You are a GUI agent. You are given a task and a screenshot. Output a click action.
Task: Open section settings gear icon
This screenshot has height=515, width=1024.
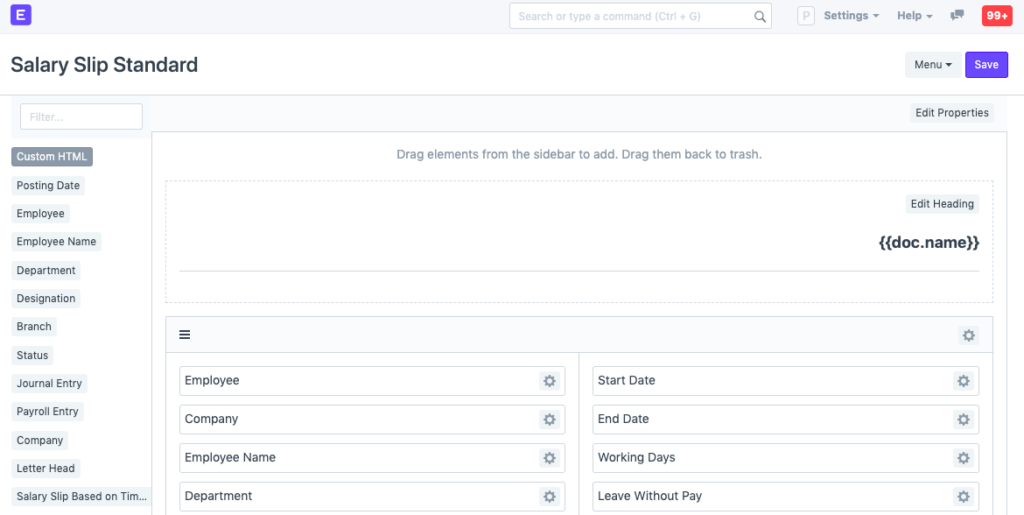point(968,336)
